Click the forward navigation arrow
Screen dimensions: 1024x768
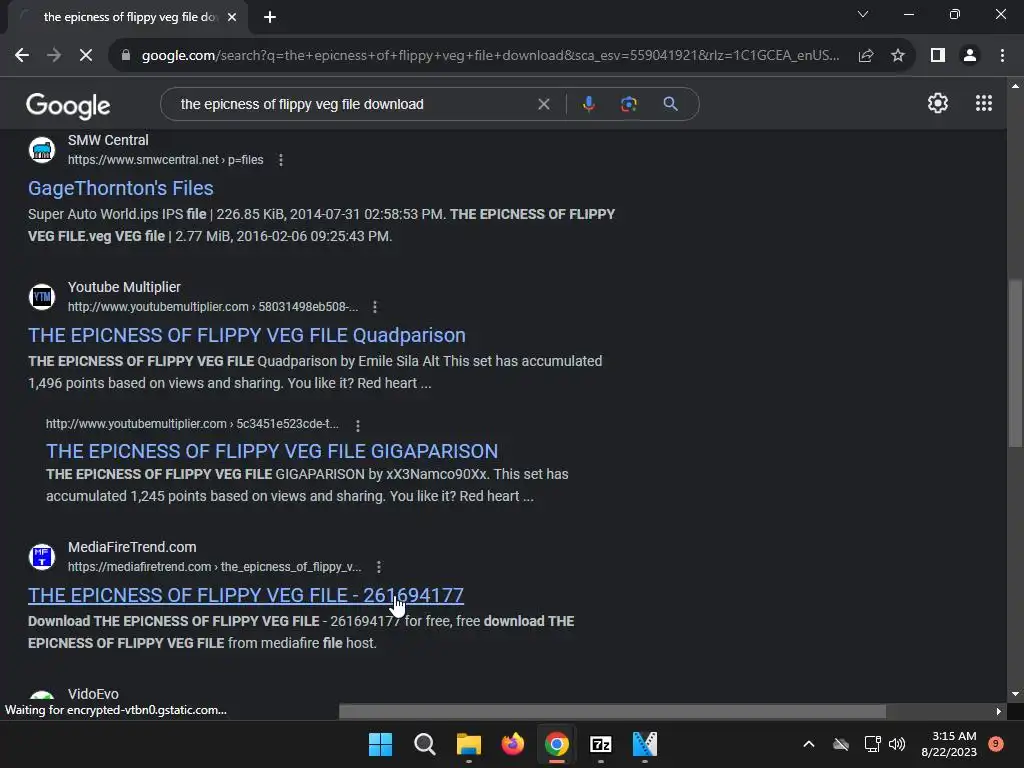click(x=54, y=56)
